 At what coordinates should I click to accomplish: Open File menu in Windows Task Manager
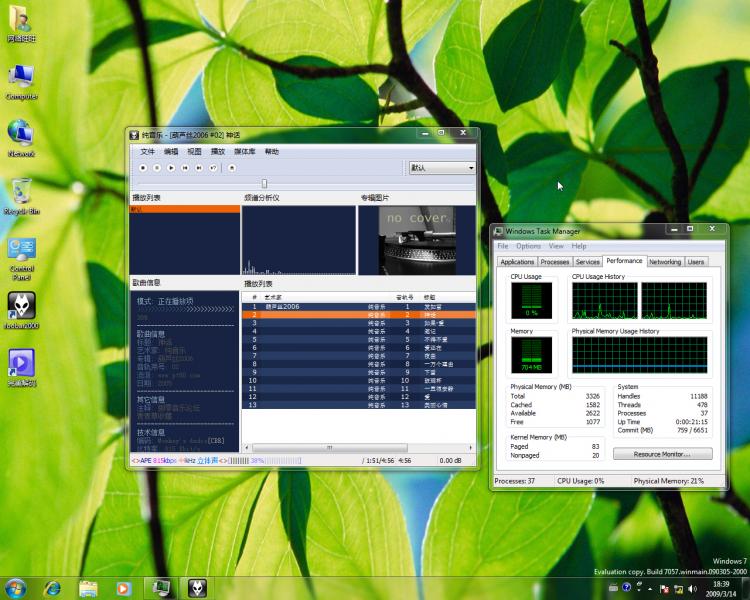coord(503,246)
